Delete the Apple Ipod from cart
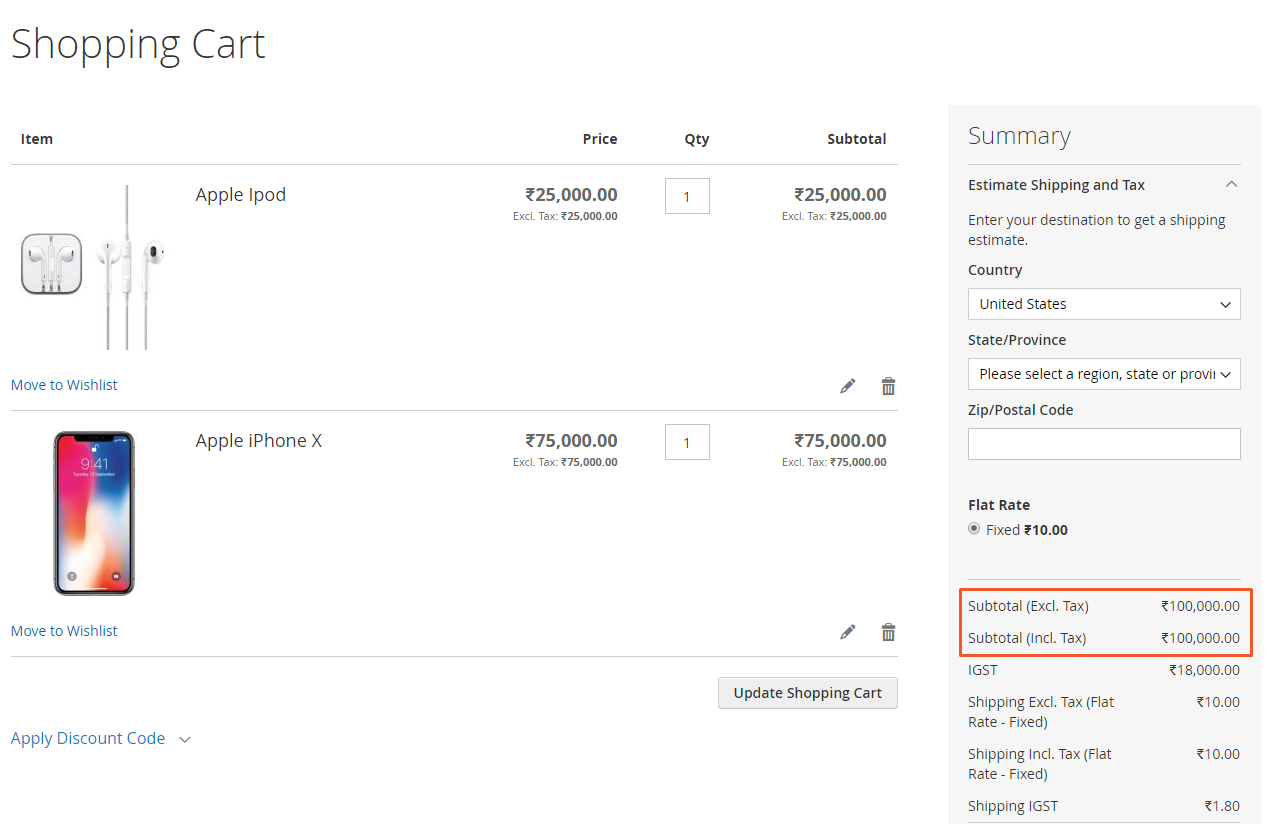The height and width of the screenshot is (824, 1269). 888,386
